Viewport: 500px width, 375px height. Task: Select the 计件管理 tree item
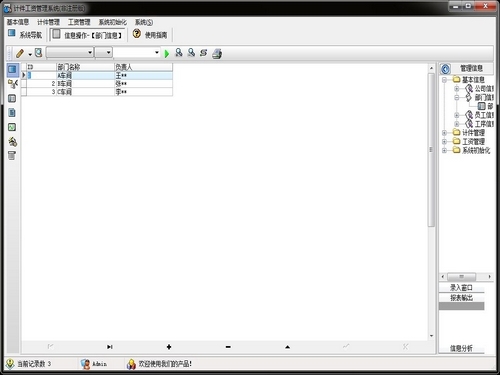click(473, 133)
